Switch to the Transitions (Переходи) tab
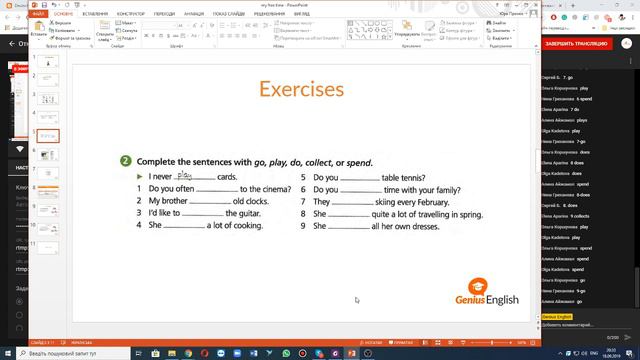Image resolution: width=640 pixels, height=360 pixels. tap(164, 14)
